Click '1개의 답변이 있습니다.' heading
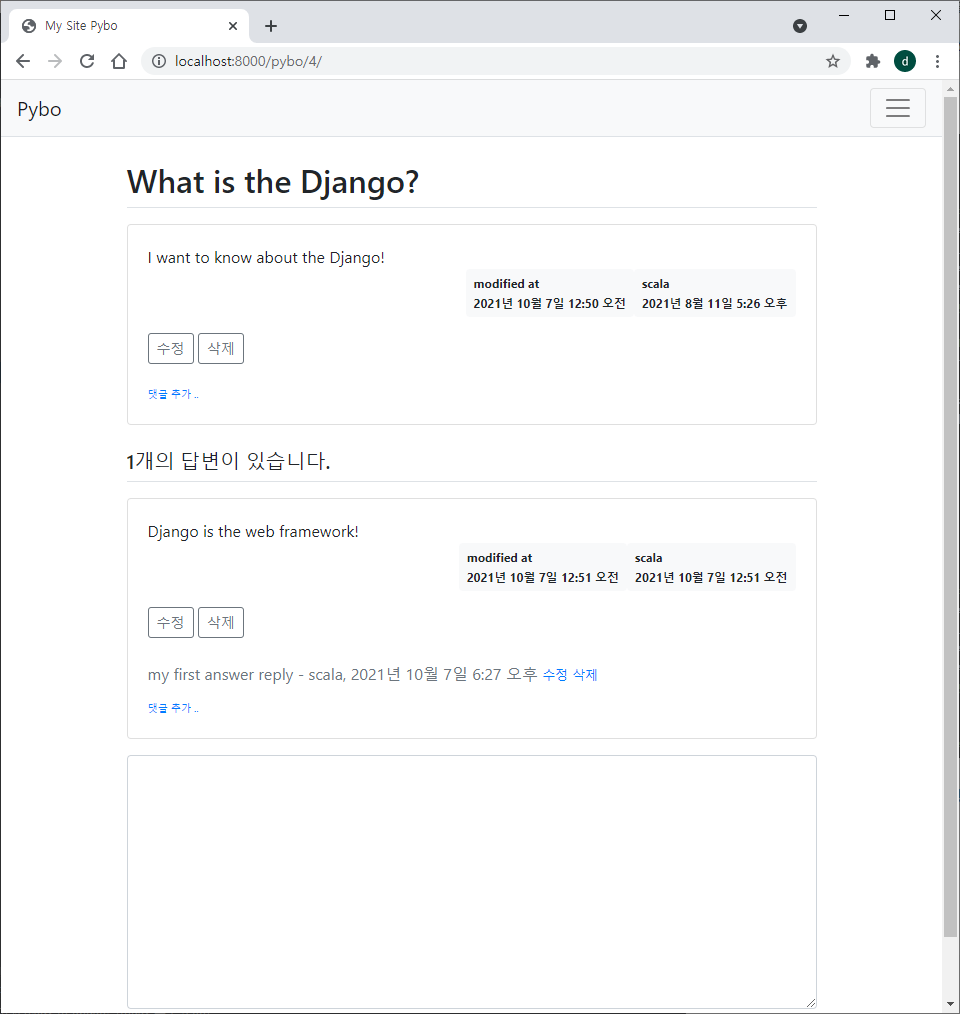 point(228,460)
